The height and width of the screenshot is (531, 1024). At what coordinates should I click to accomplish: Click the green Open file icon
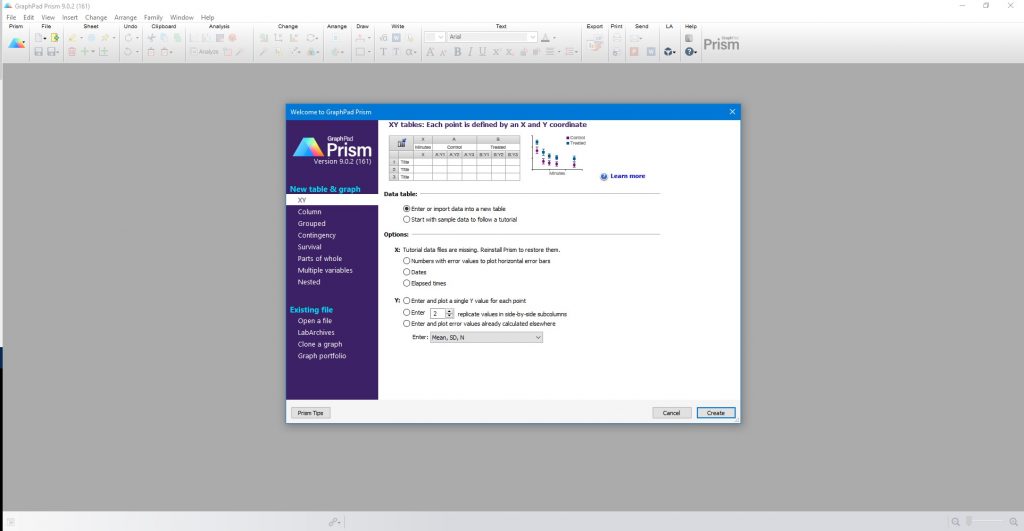(55, 38)
